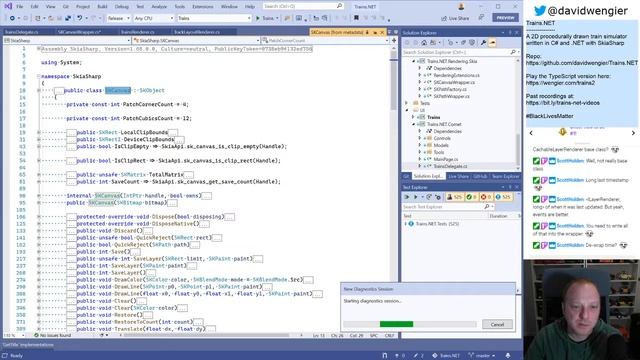Click Collapse All icon in Solution Explorer toolbar
The width and height of the screenshot is (640, 360).
click(463, 42)
